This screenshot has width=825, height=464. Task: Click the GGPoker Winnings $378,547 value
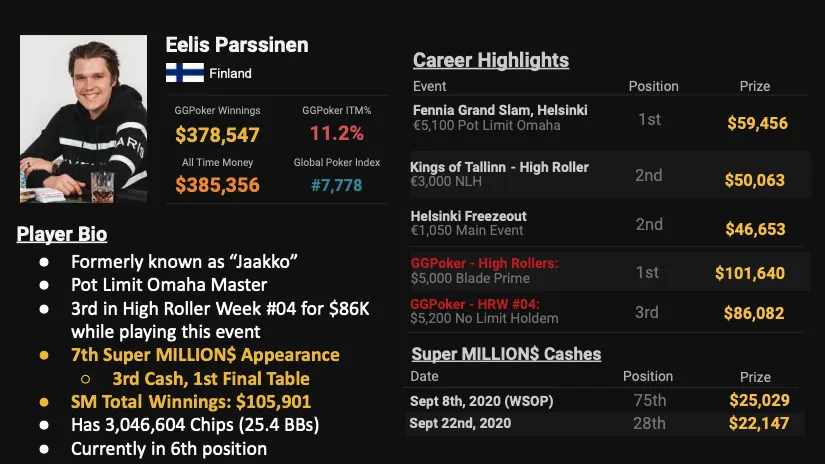(217, 135)
